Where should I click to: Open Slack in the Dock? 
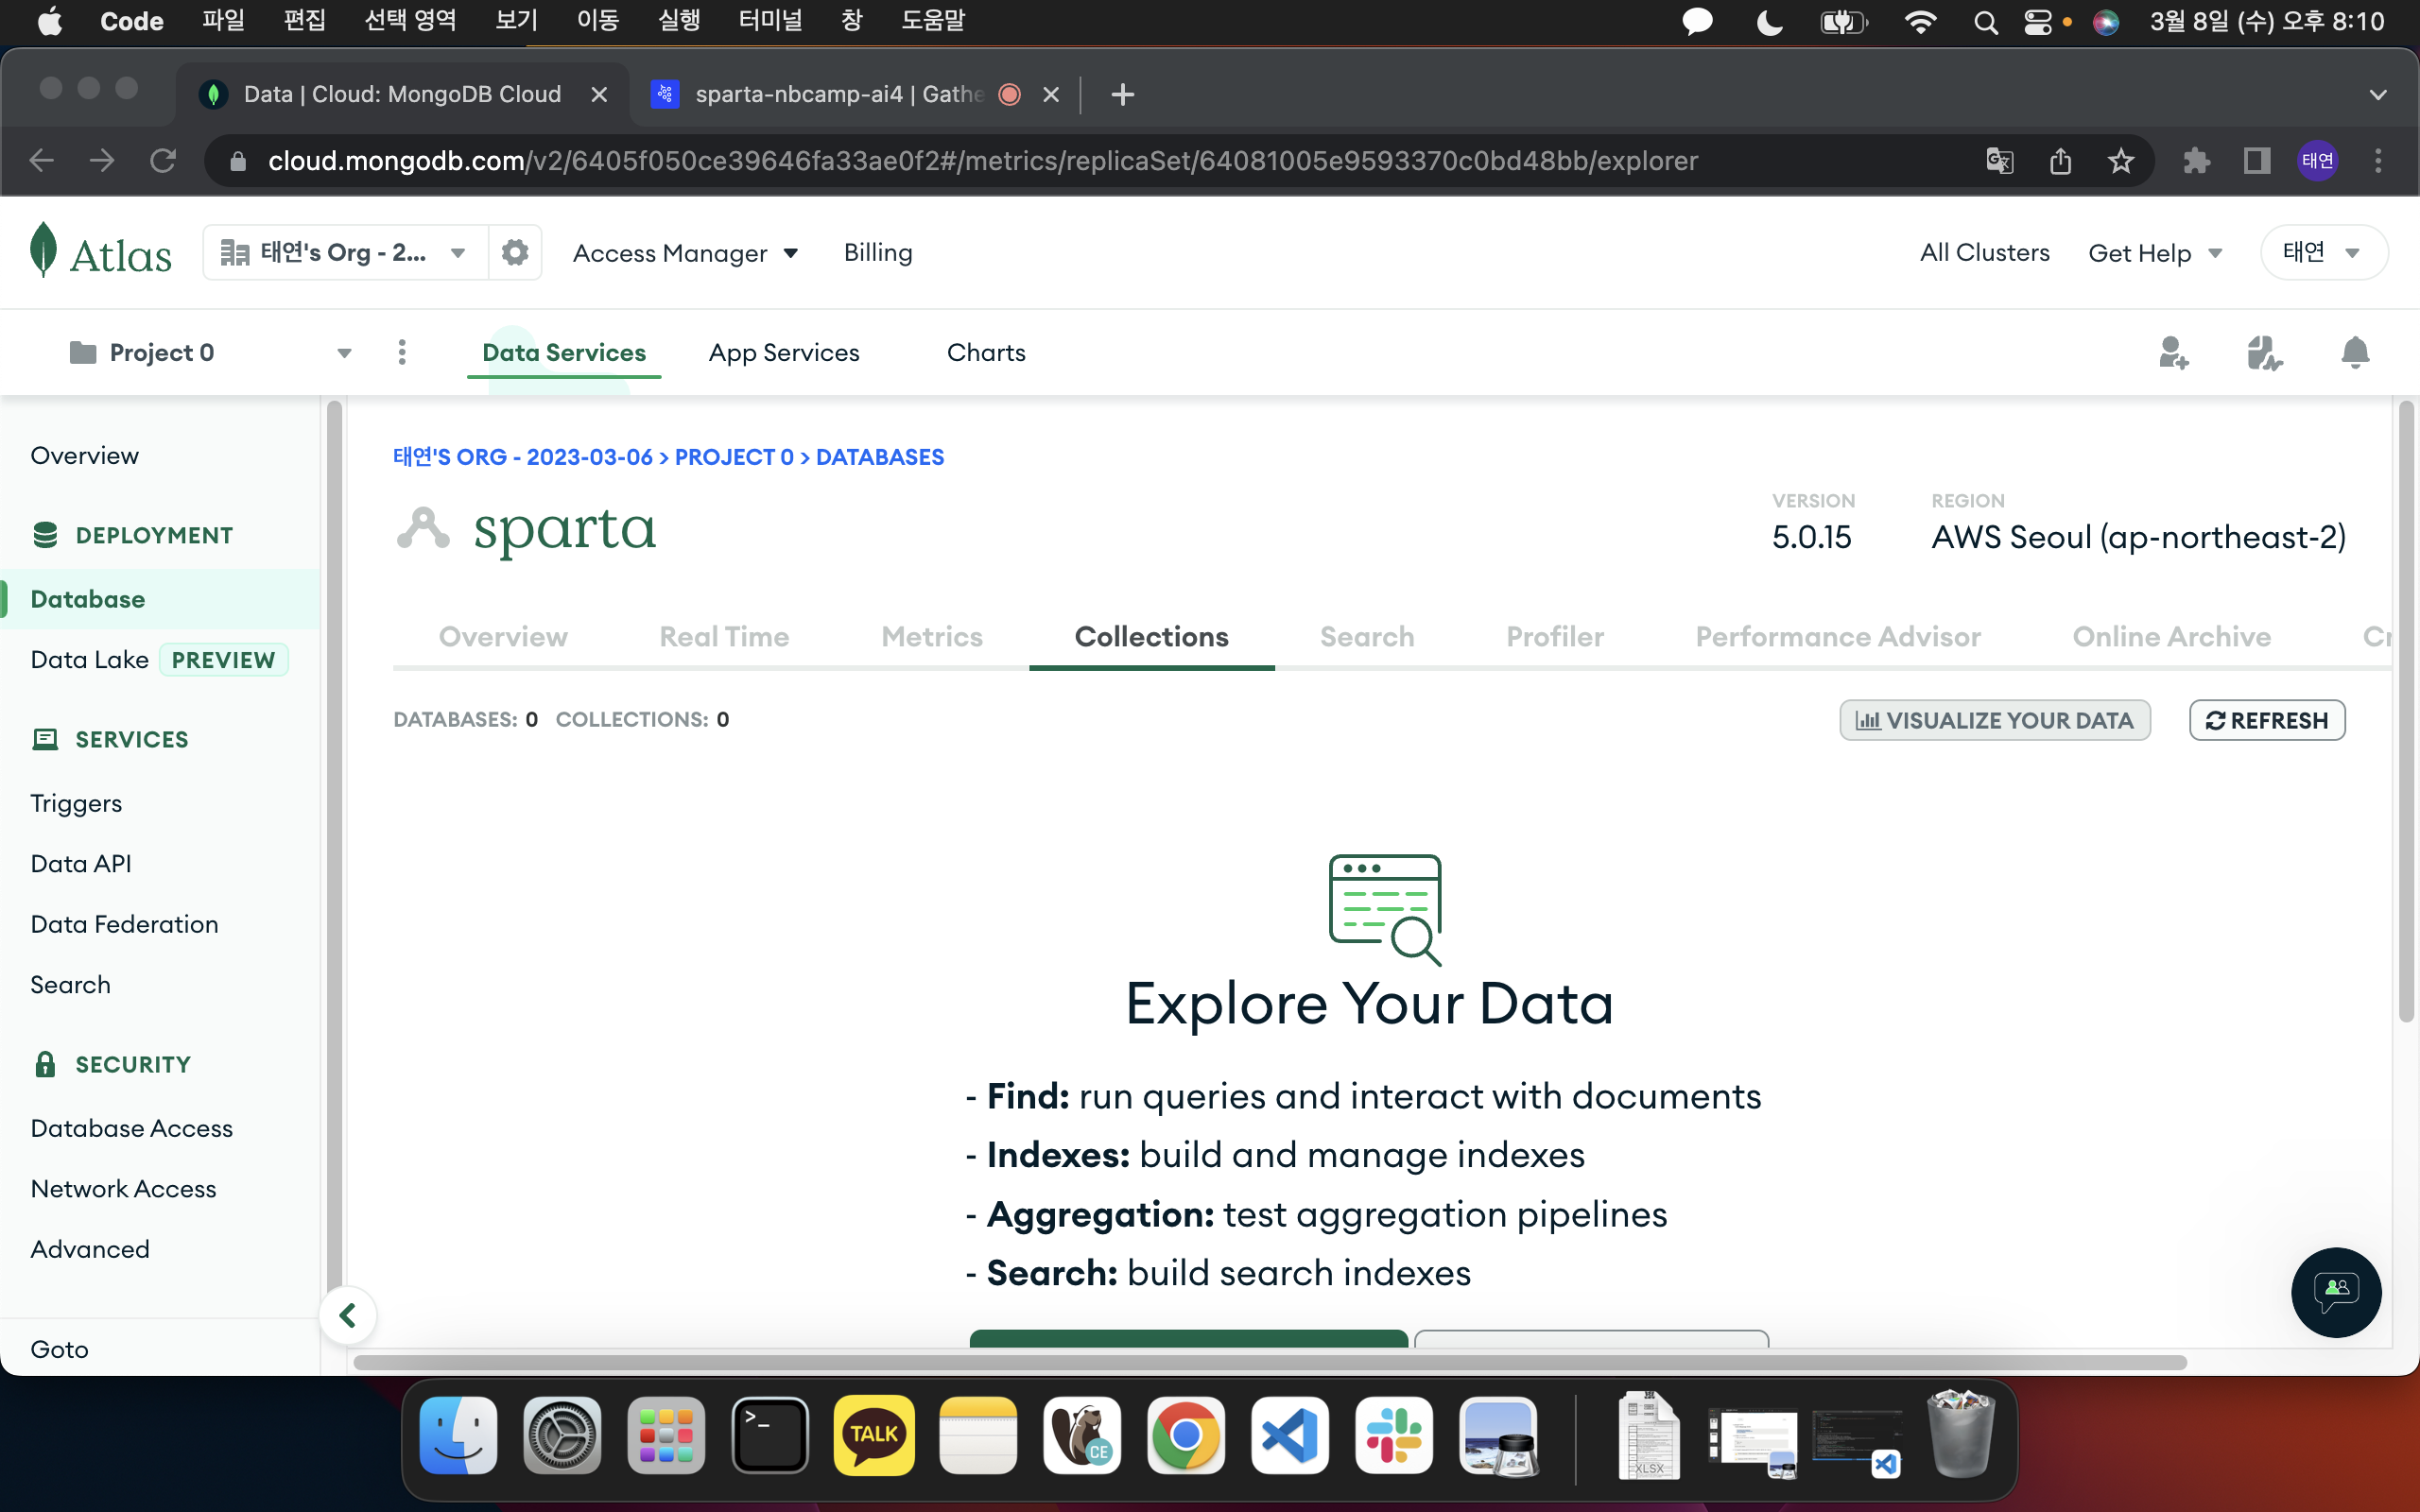click(1394, 1436)
